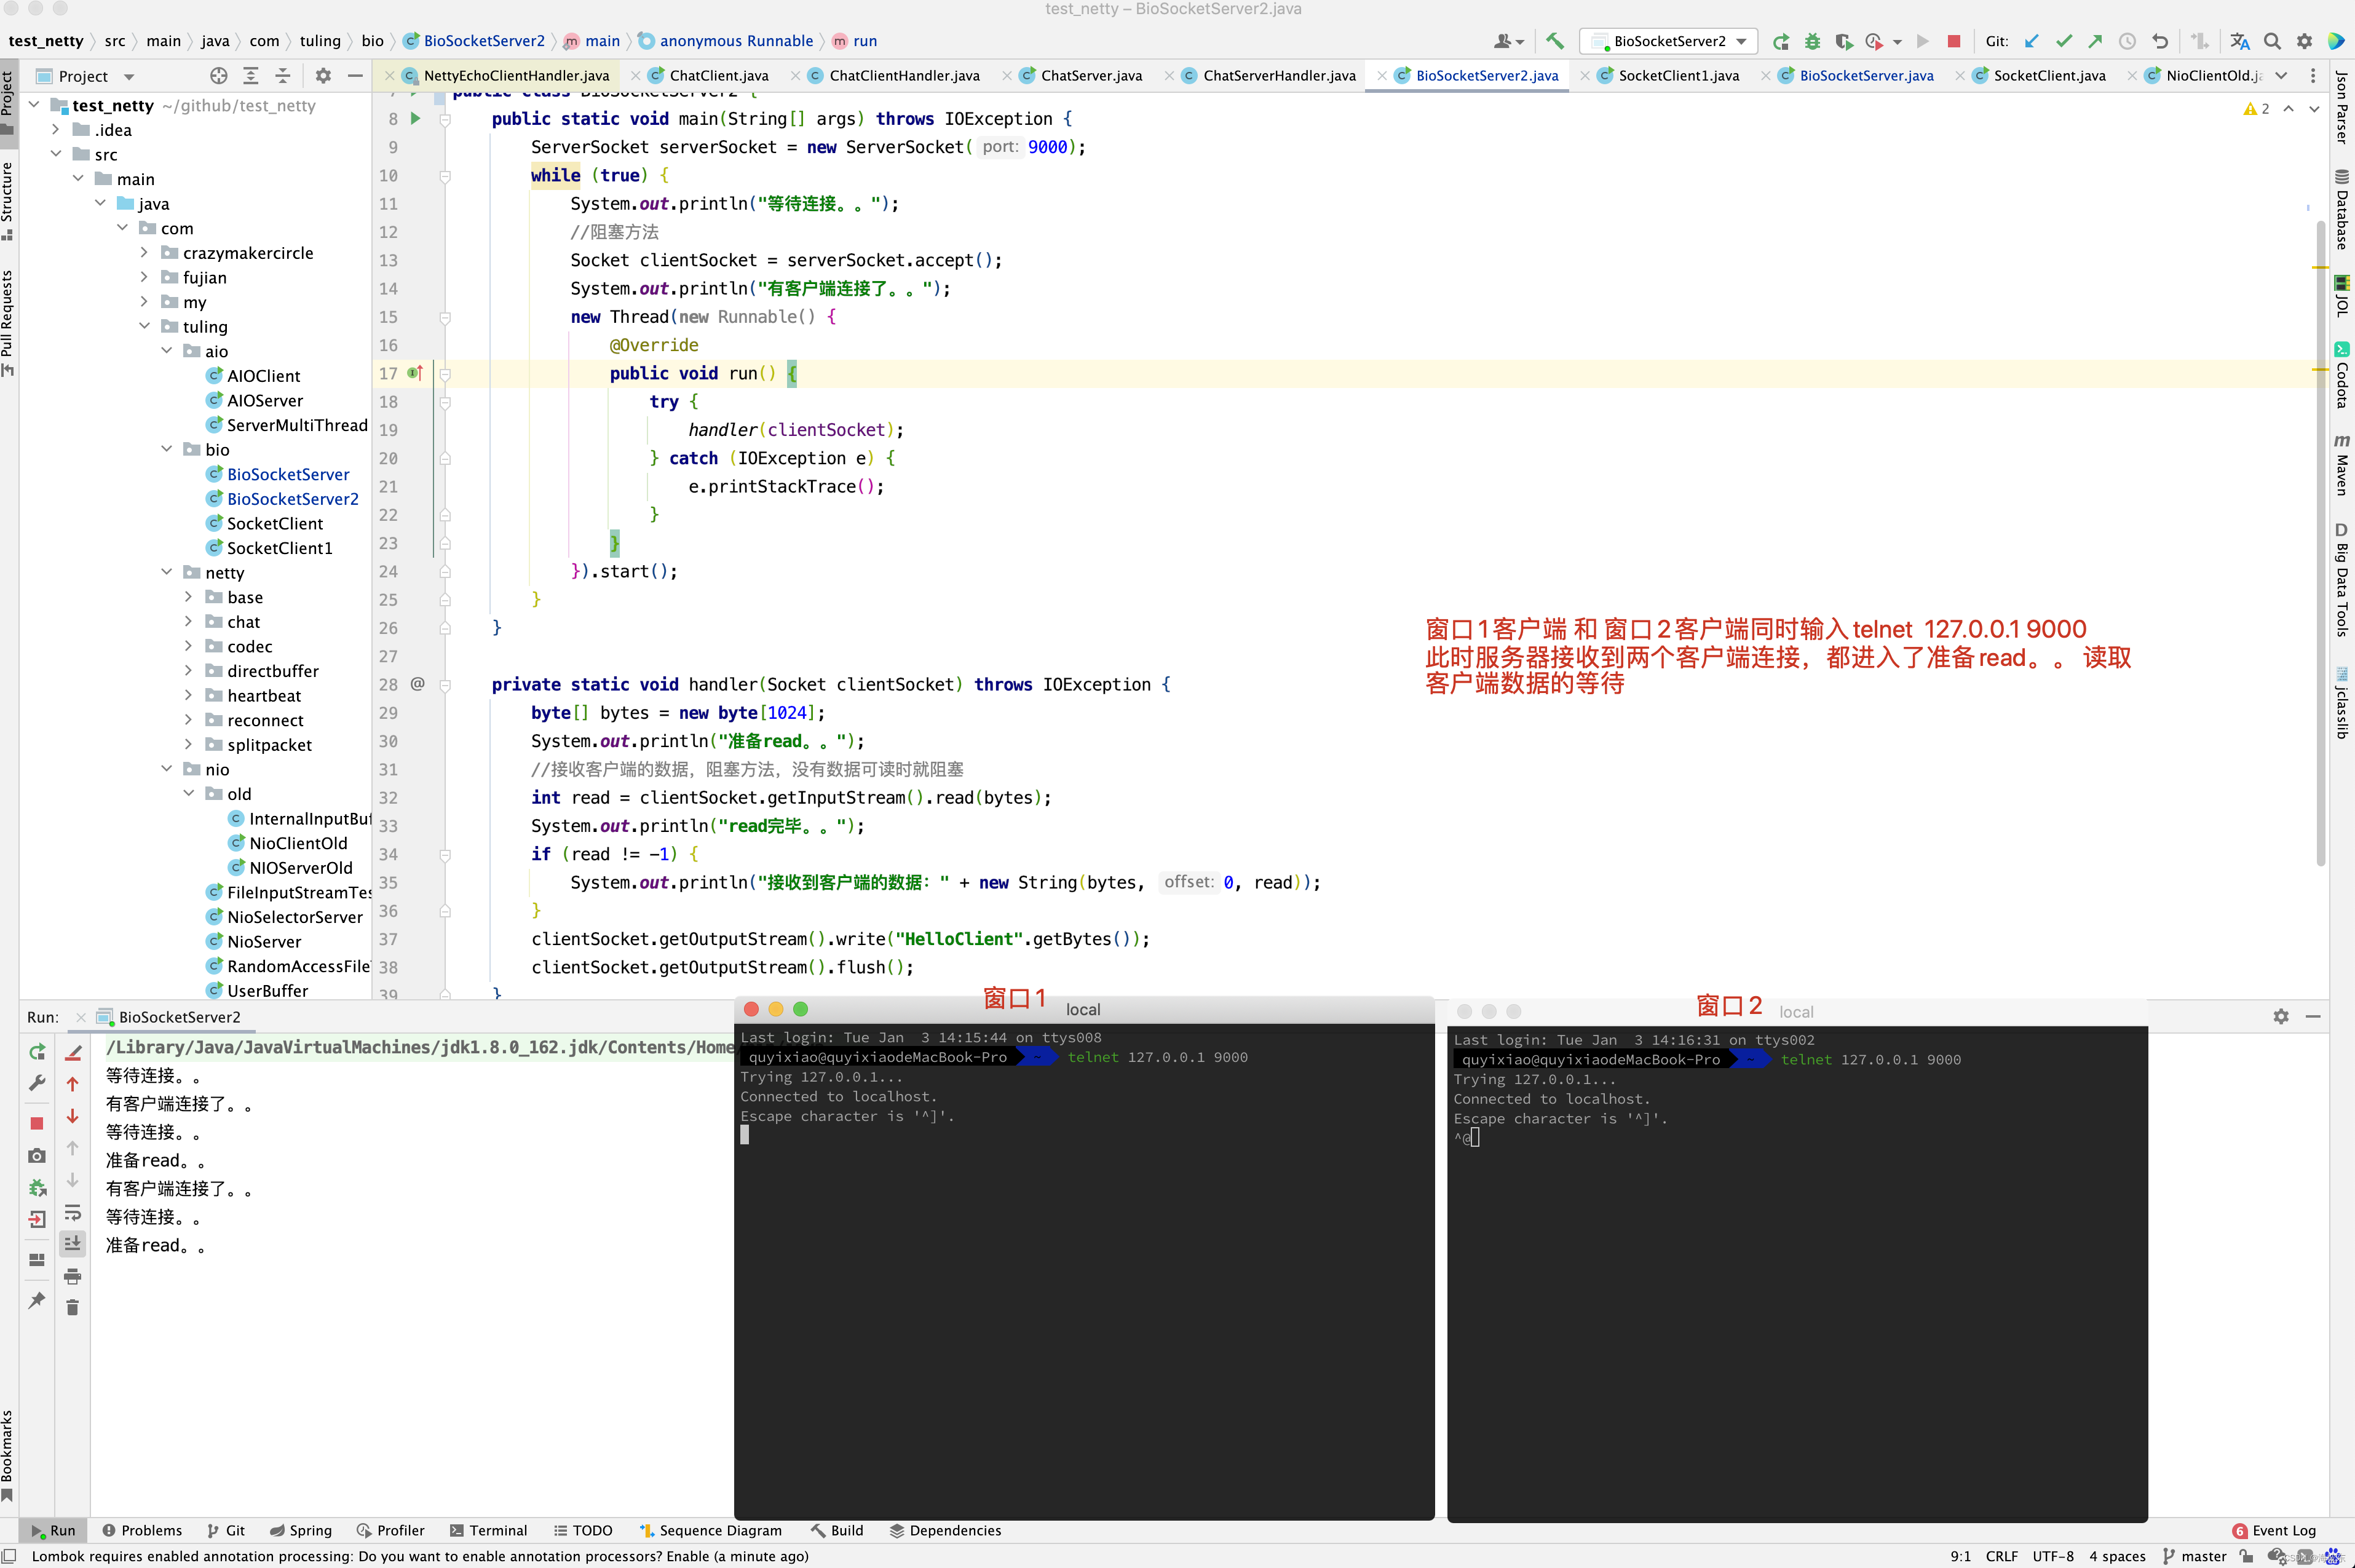
Task: Expand the crazymakercircle package
Action: (144, 252)
